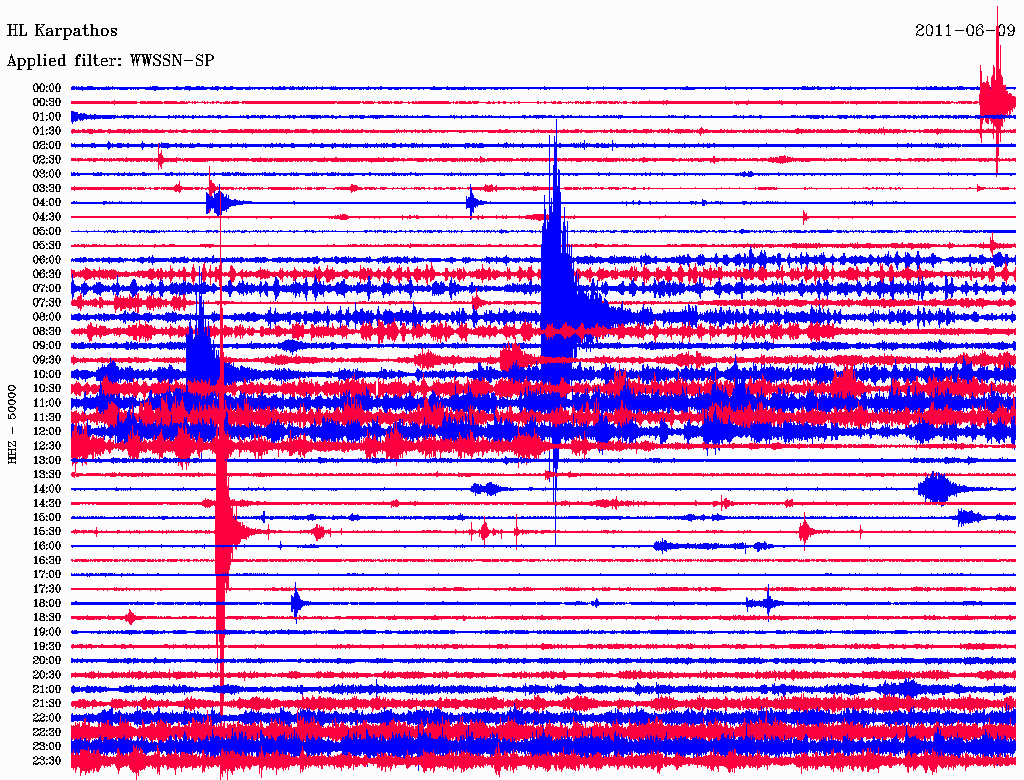Select the 10:00 time label
This screenshot has height=780, width=1024.
(46, 374)
